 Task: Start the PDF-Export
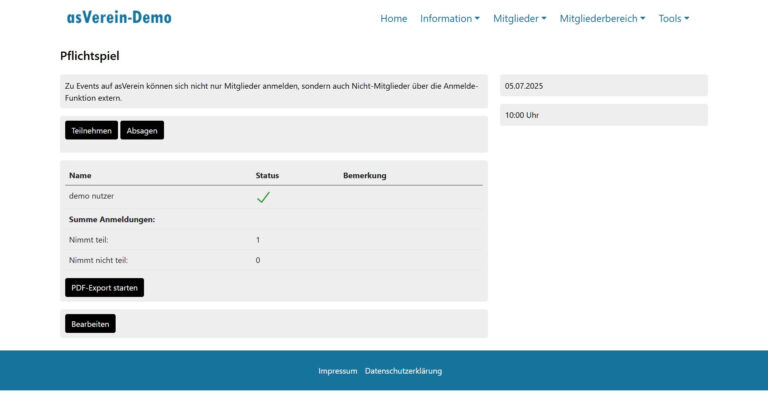(x=104, y=288)
